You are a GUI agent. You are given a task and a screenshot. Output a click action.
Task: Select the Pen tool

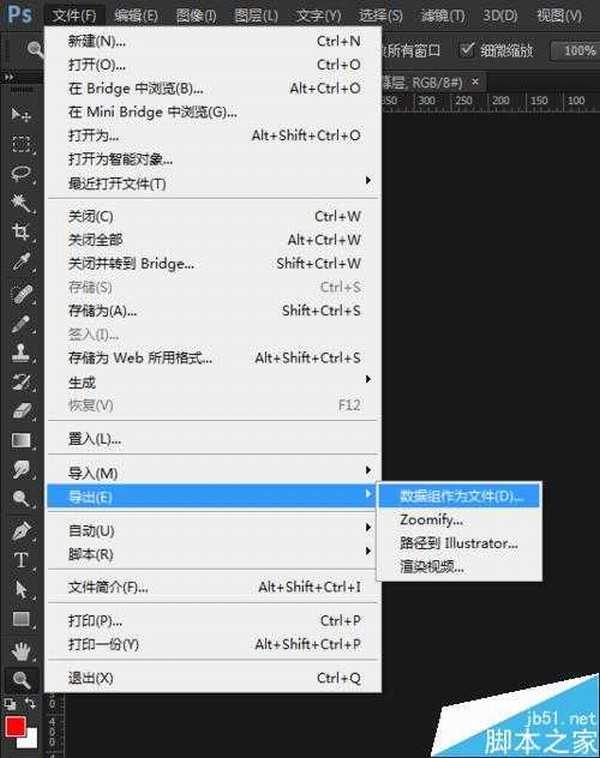21,531
